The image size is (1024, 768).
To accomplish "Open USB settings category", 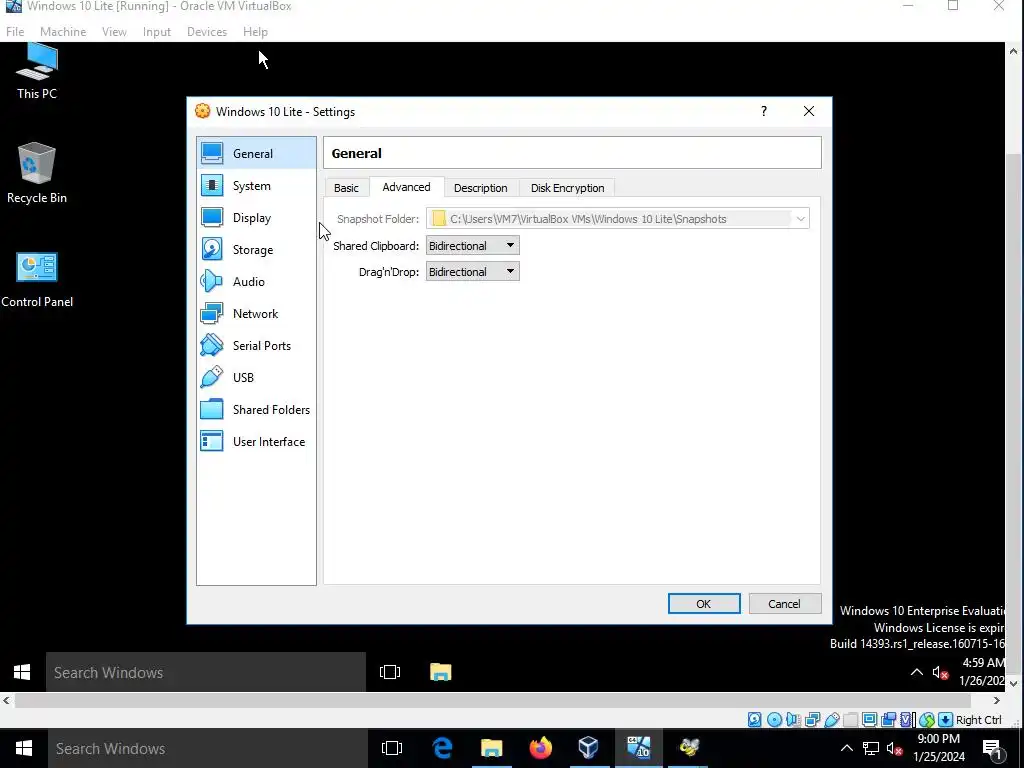I will (x=256, y=377).
